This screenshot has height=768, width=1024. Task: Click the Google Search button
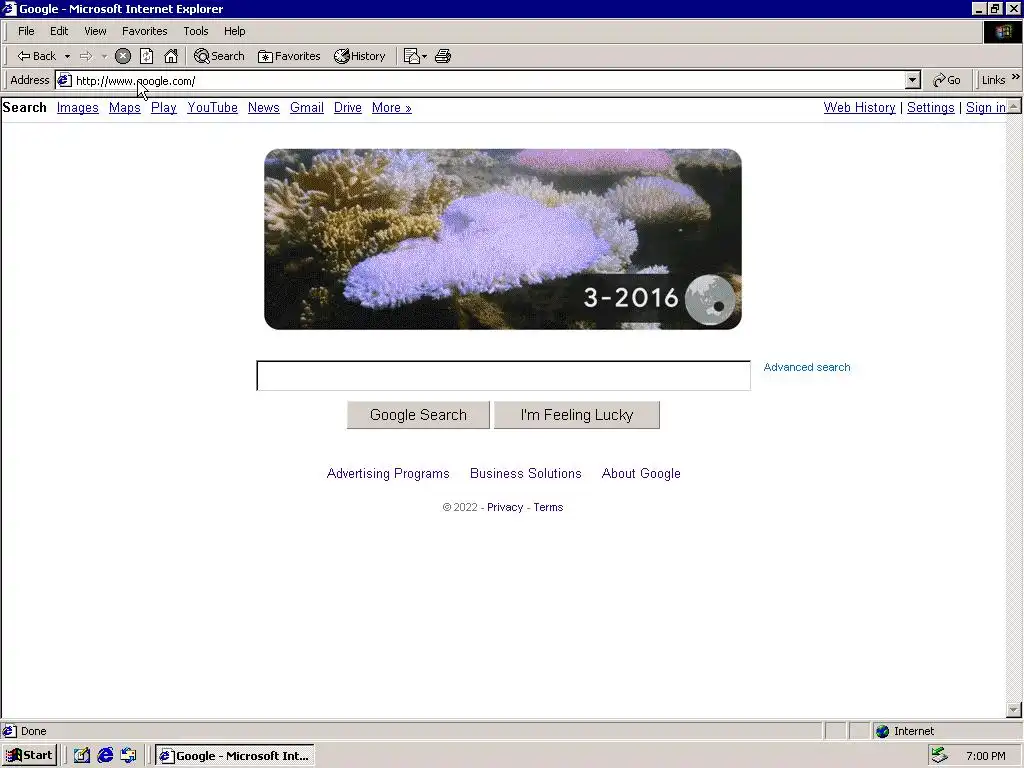click(418, 415)
